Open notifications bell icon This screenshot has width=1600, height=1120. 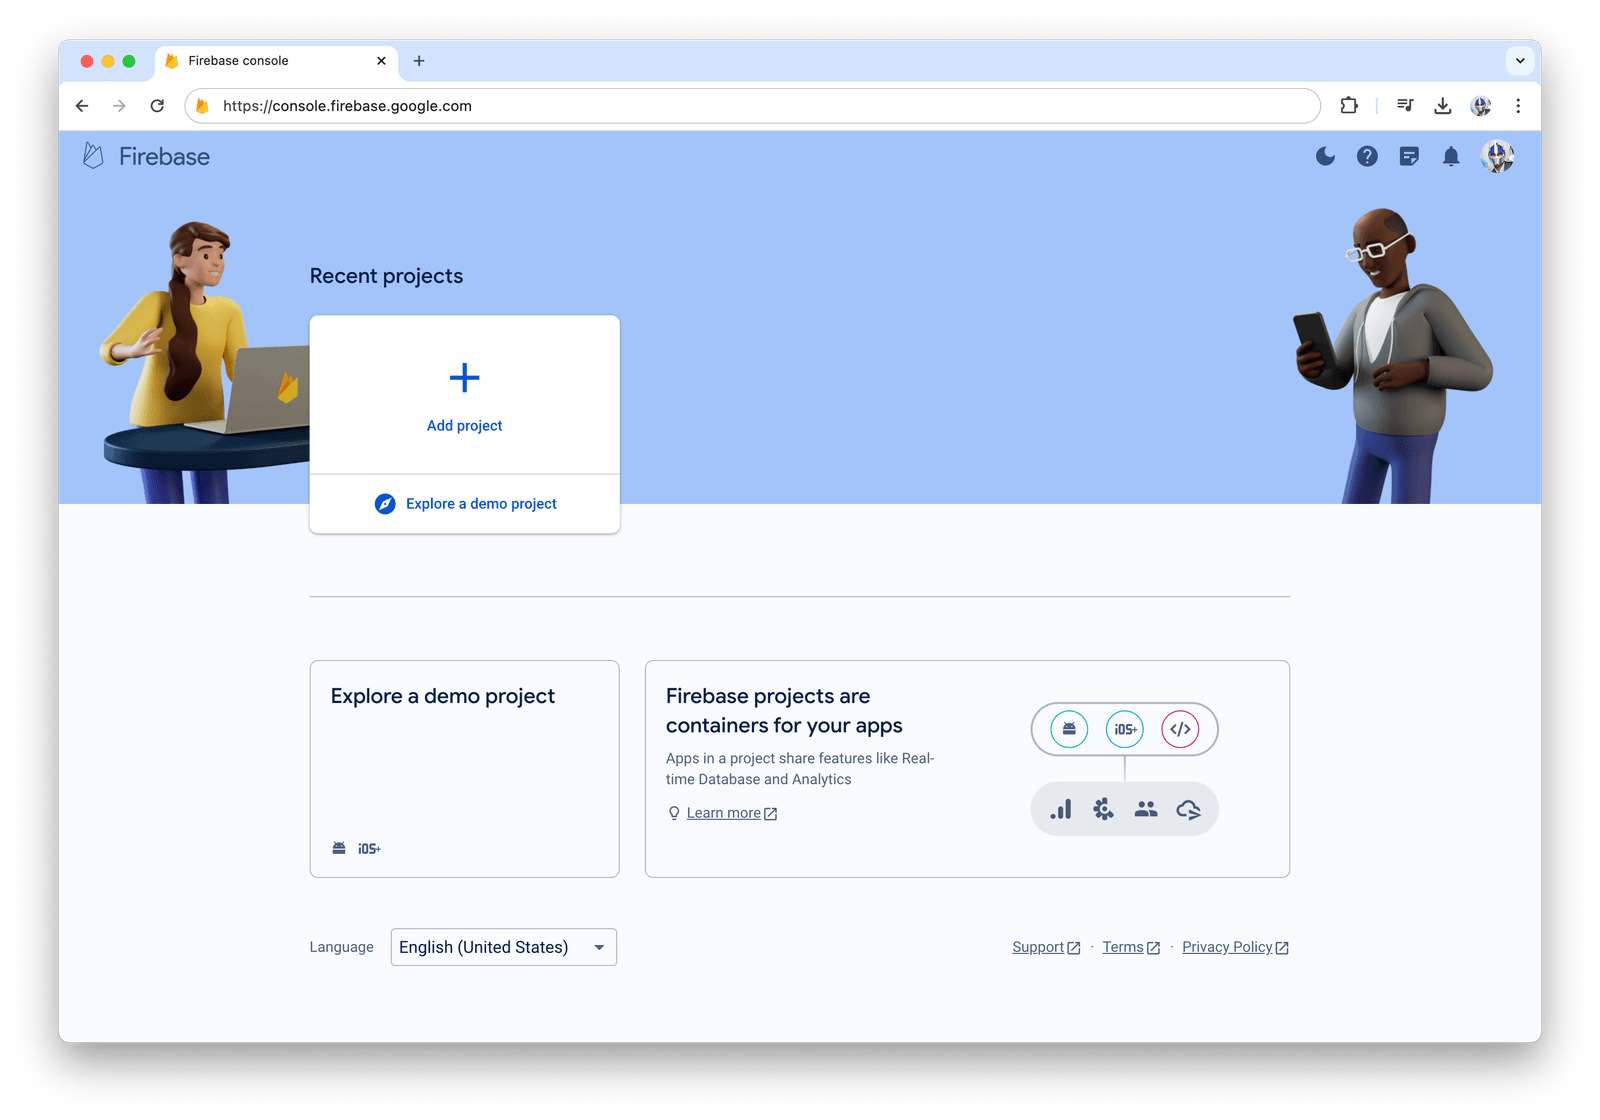[1451, 156]
